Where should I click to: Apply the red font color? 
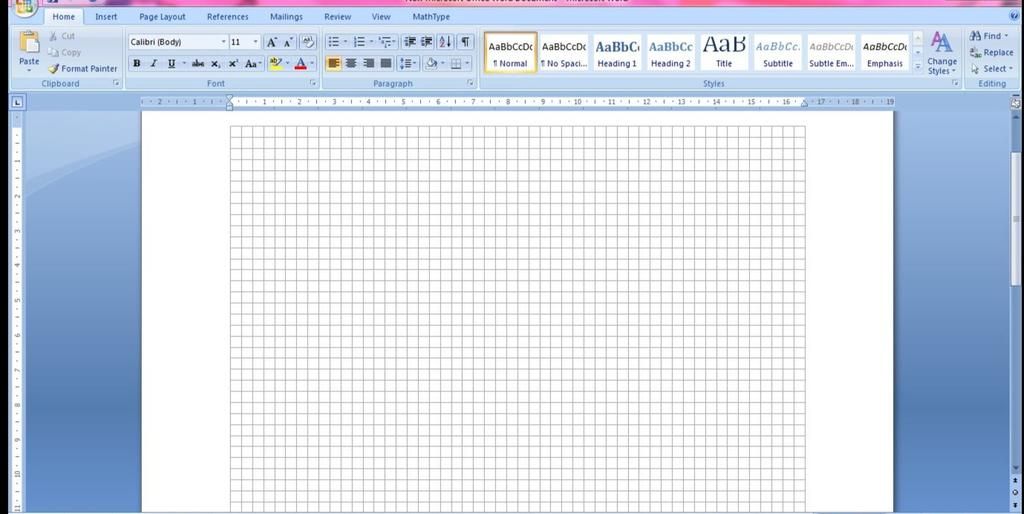(x=300, y=63)
